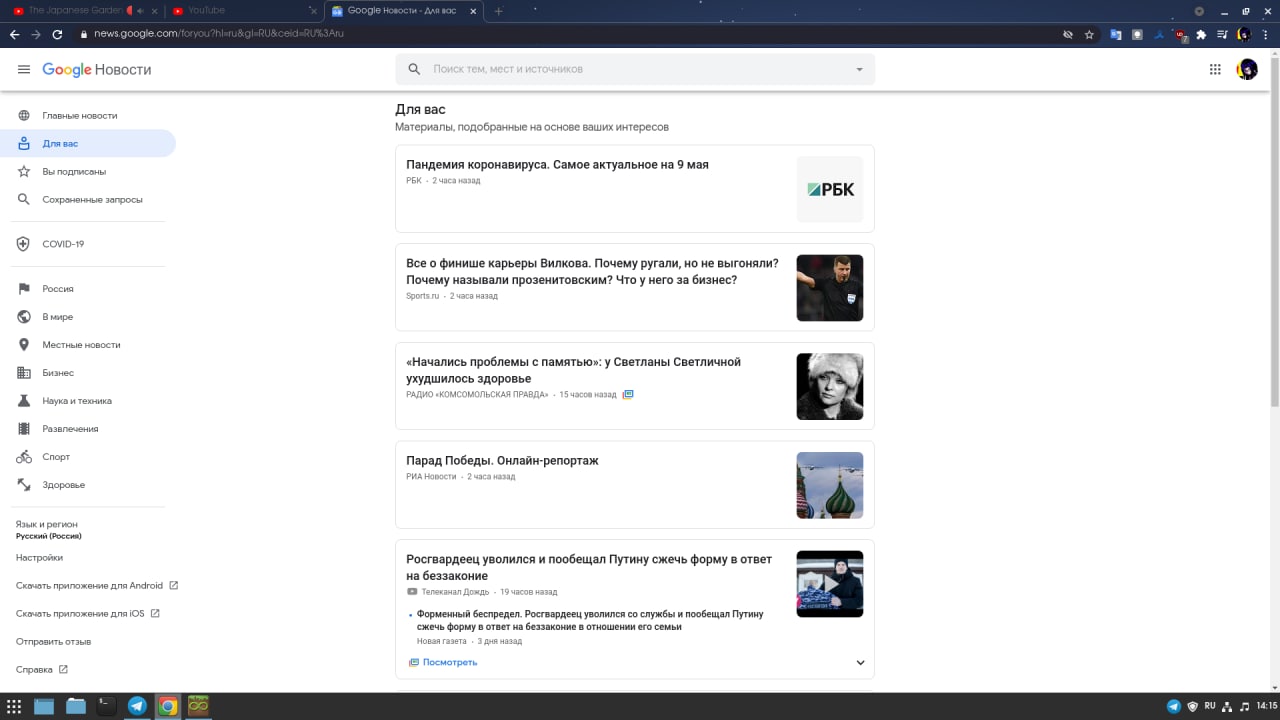The image size is (1280, 720).
Task: Click Посмотреть full coverage link
Action: (x=443, y=662)
